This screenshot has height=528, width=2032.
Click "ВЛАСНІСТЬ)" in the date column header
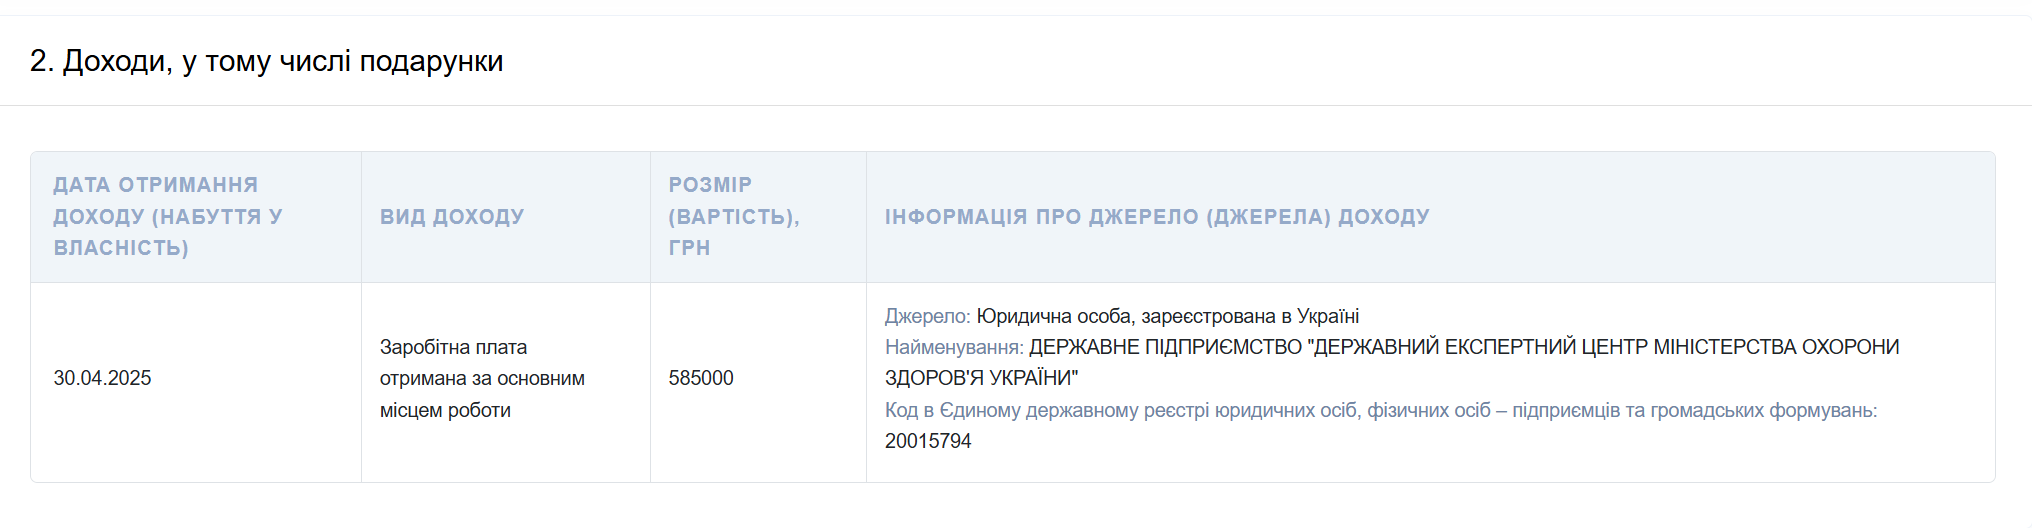121,248
